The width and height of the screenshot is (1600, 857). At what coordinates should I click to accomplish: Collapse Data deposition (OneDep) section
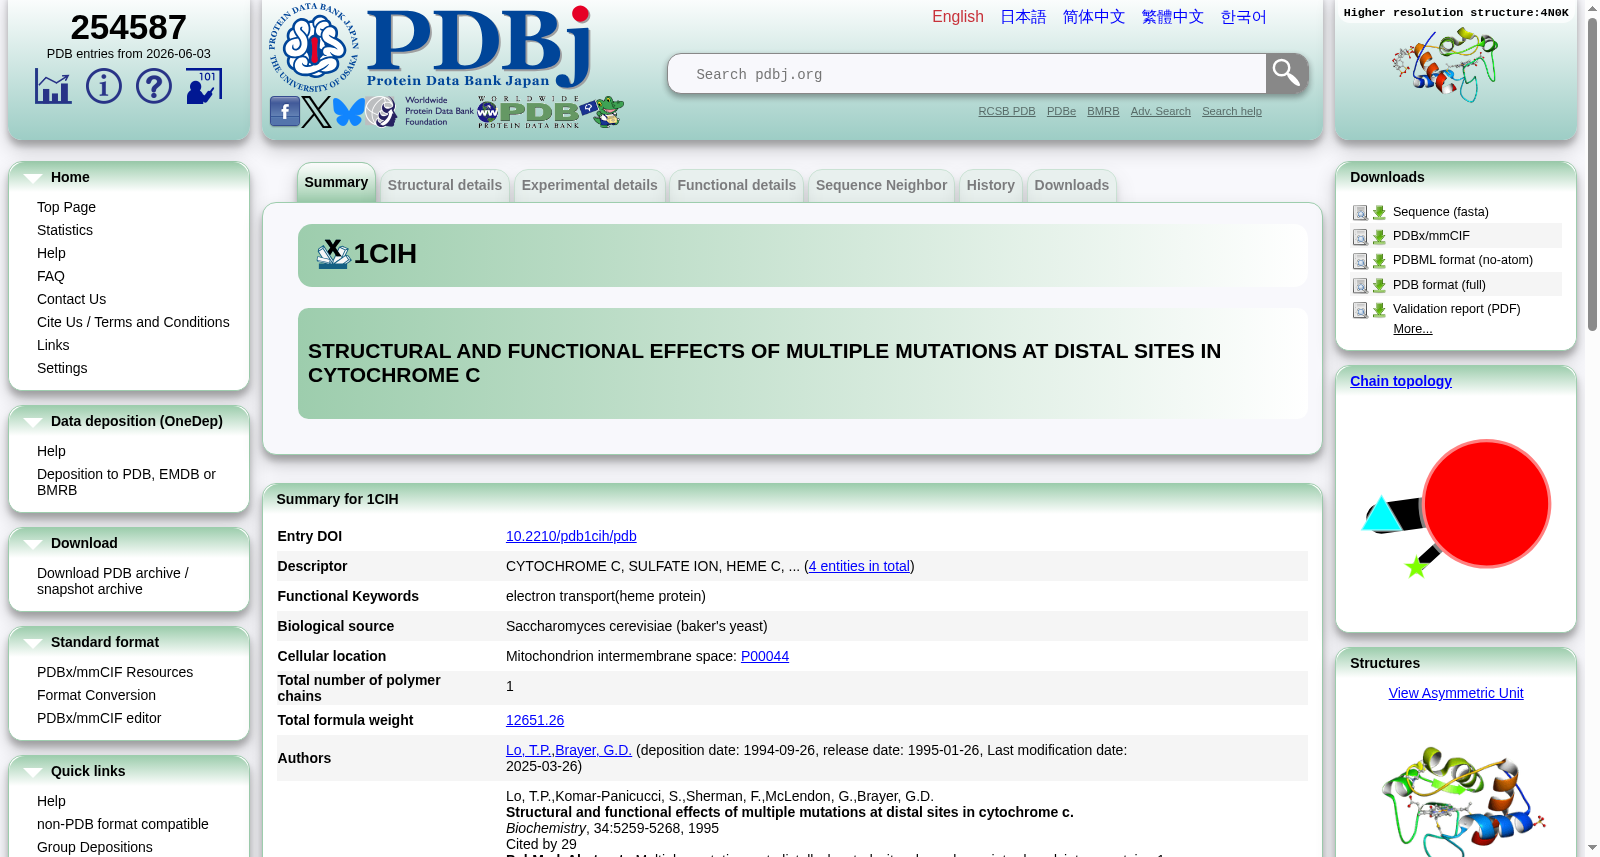tap(33, 422)
